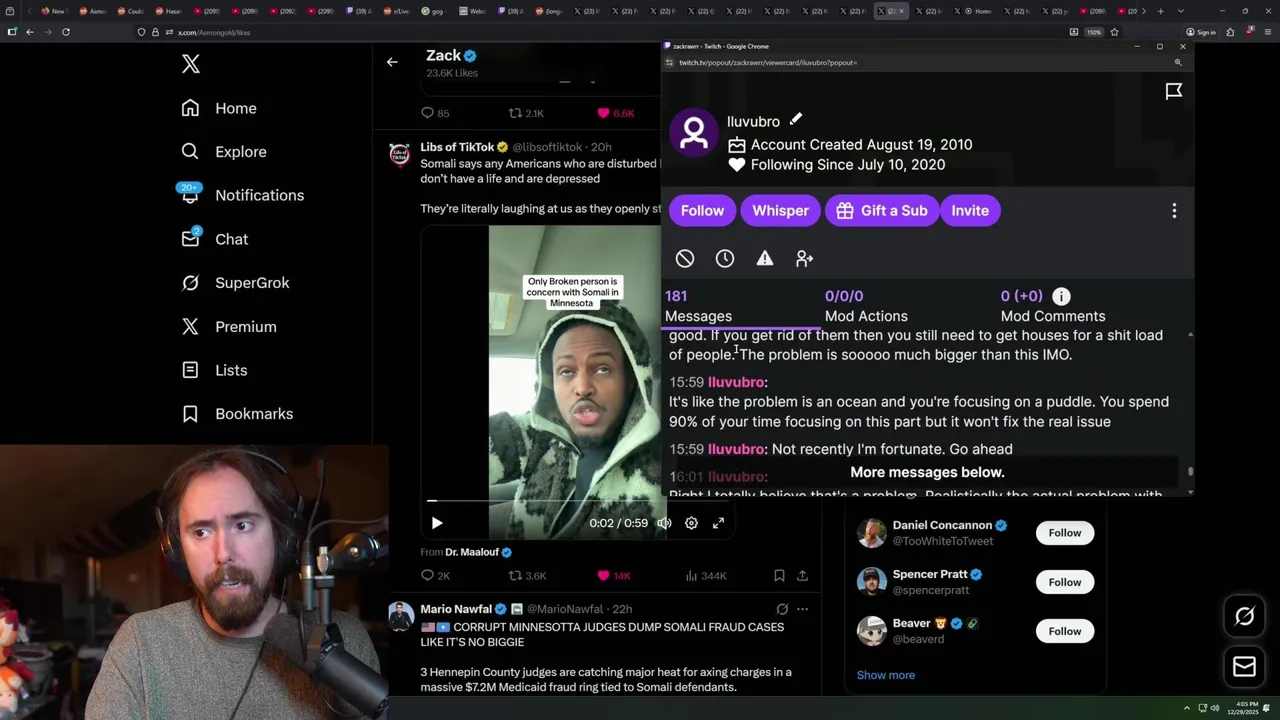Open Explore in X sidebar
The width and height of the screenshot is (1280, 720).
224,152
